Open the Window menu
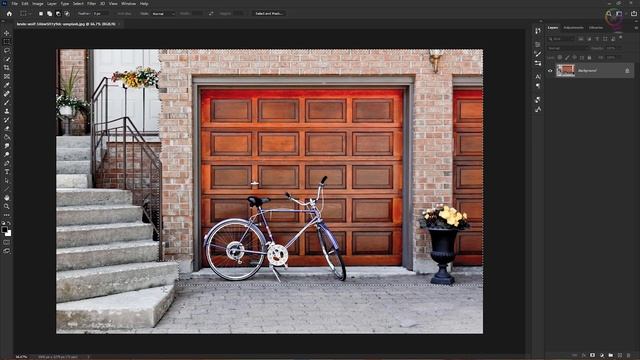 pos(128,4)
